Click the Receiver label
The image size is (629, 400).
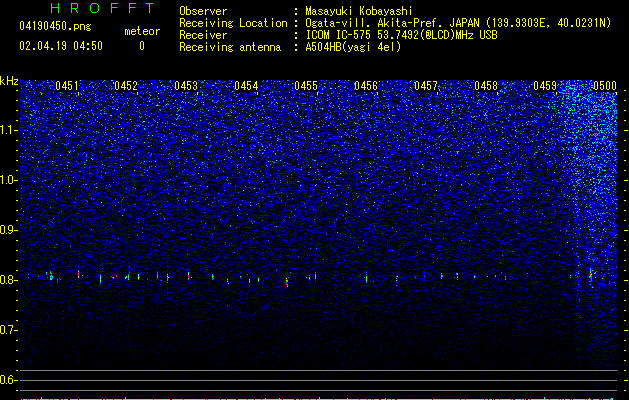point(203,35)
